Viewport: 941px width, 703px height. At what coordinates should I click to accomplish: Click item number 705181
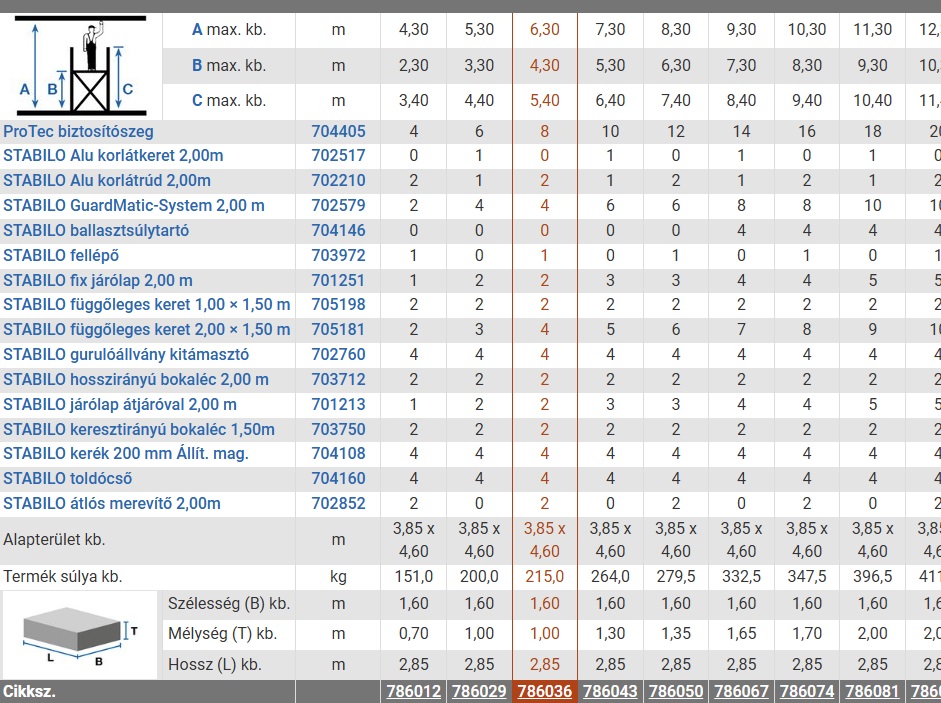click(x=338, y=330)
